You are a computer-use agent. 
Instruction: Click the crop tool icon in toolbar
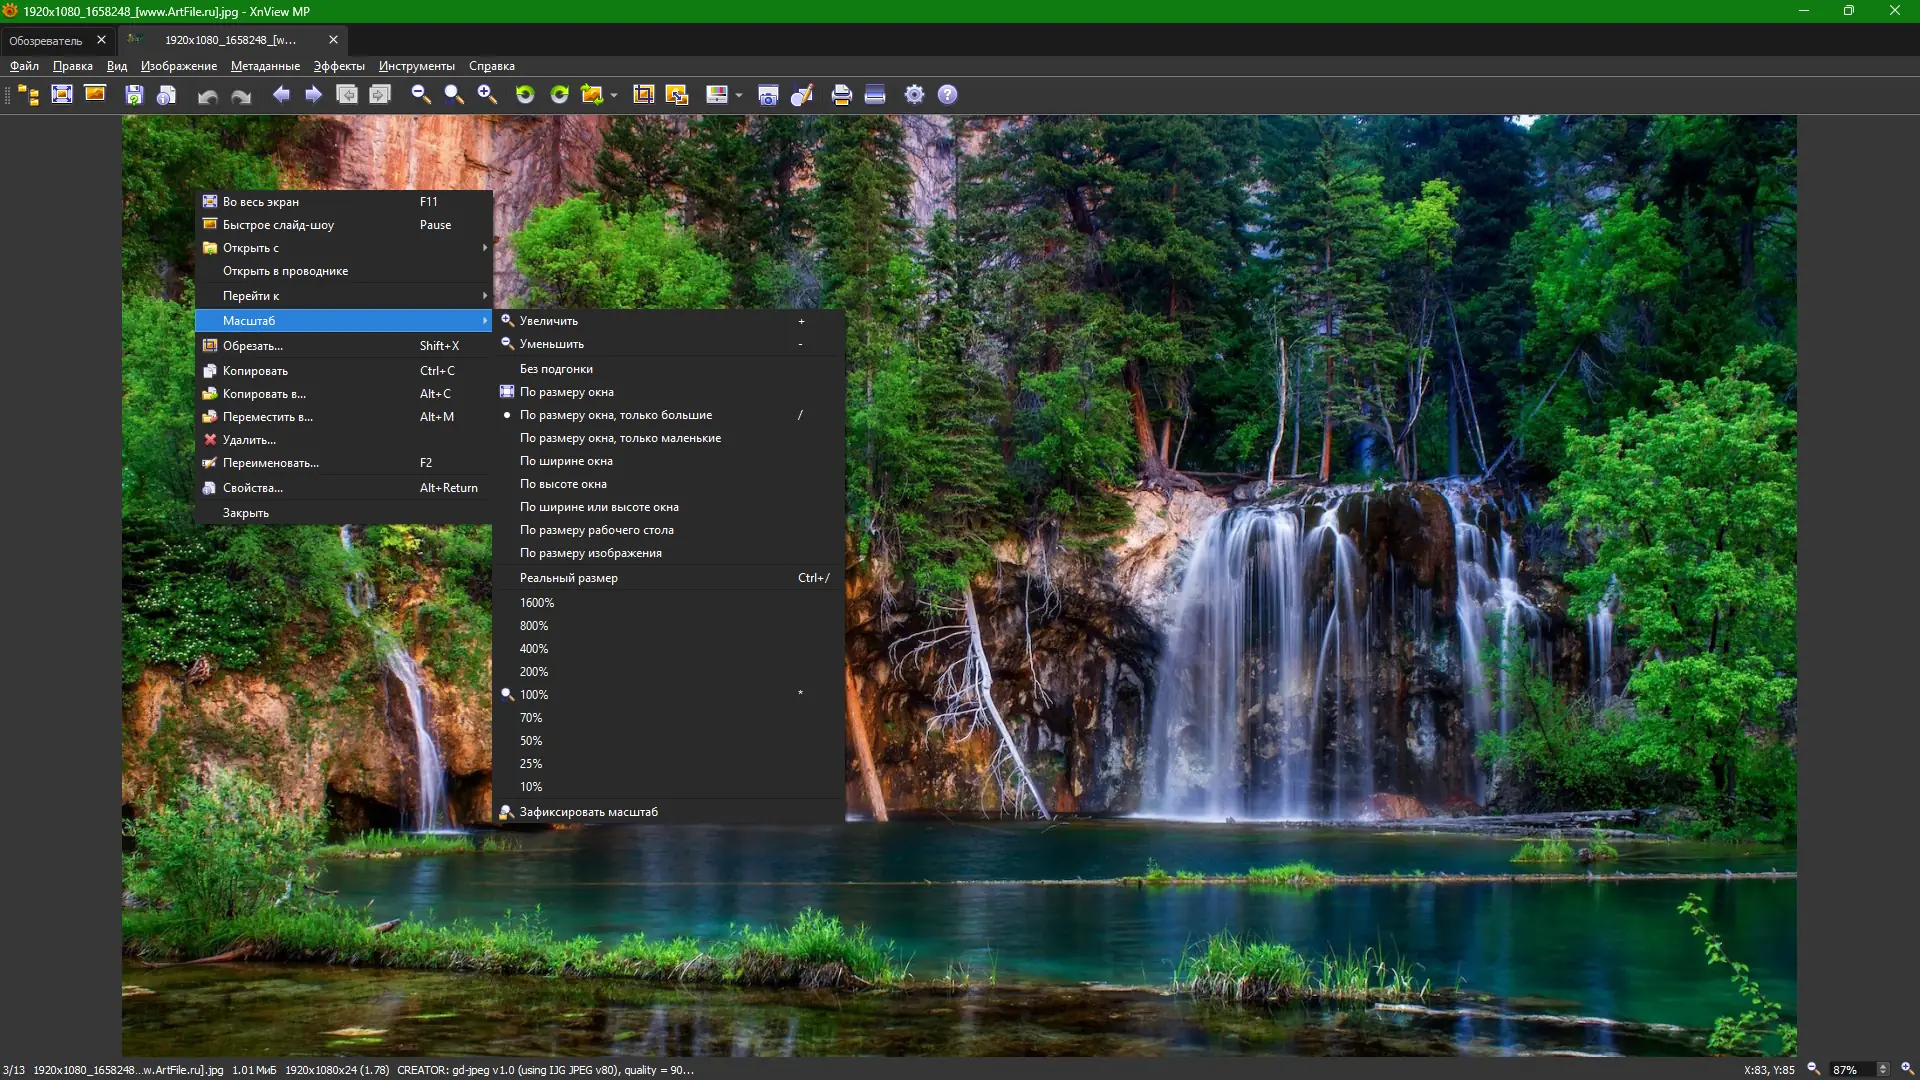coord(643,94)
